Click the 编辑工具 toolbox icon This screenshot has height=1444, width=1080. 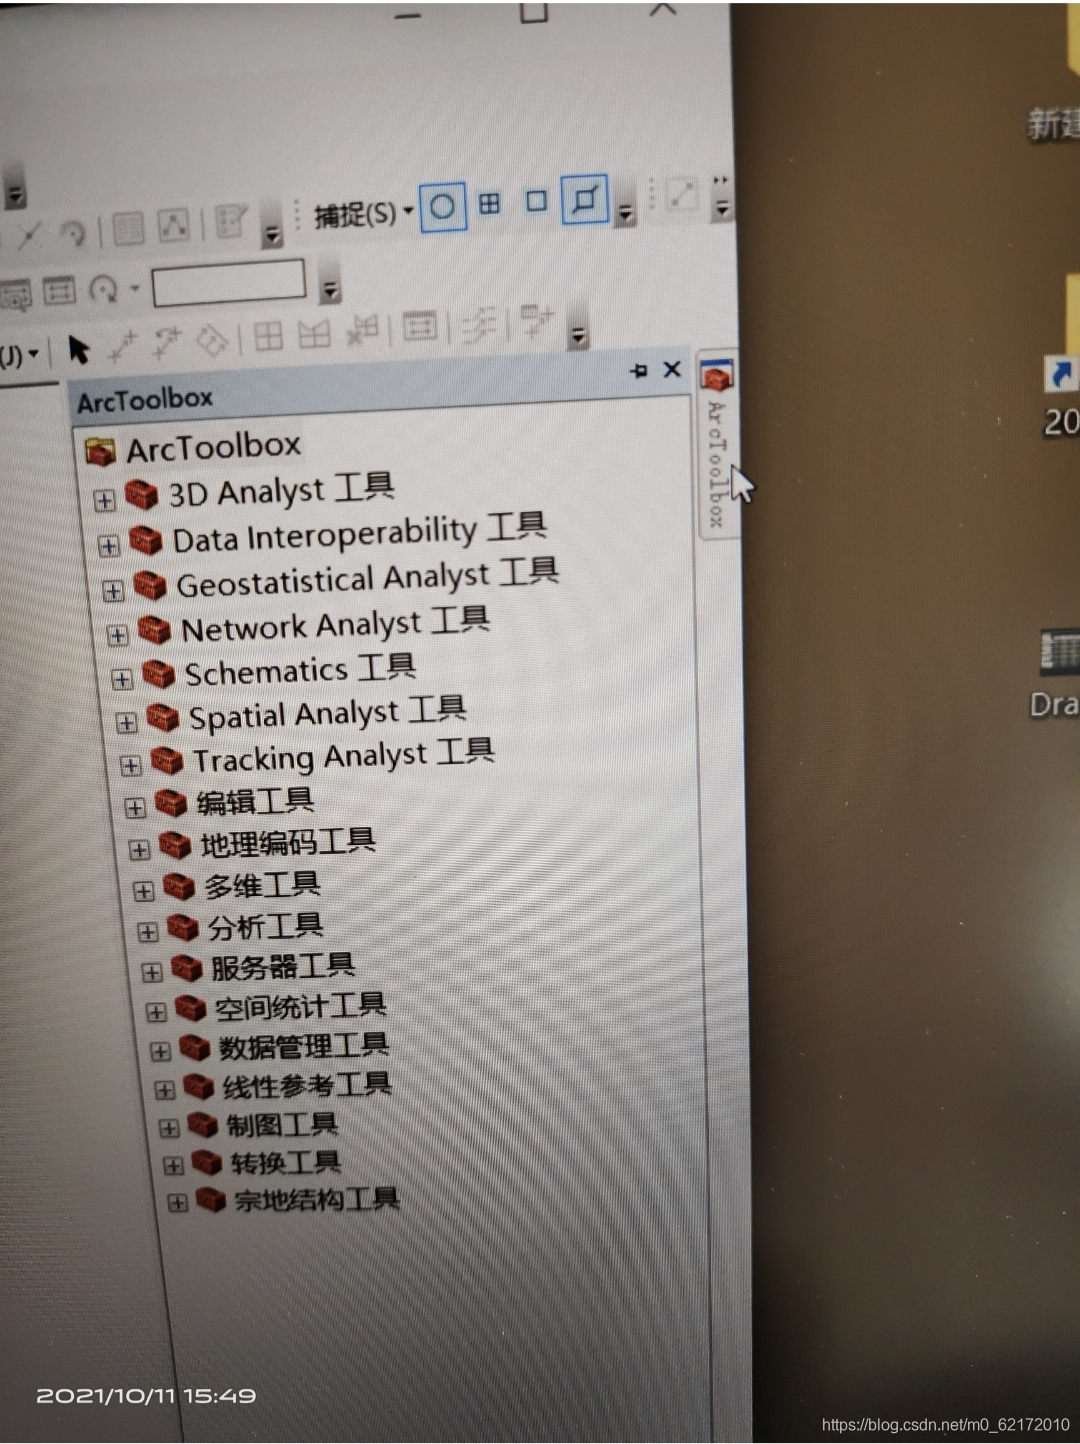pos(171,803)
